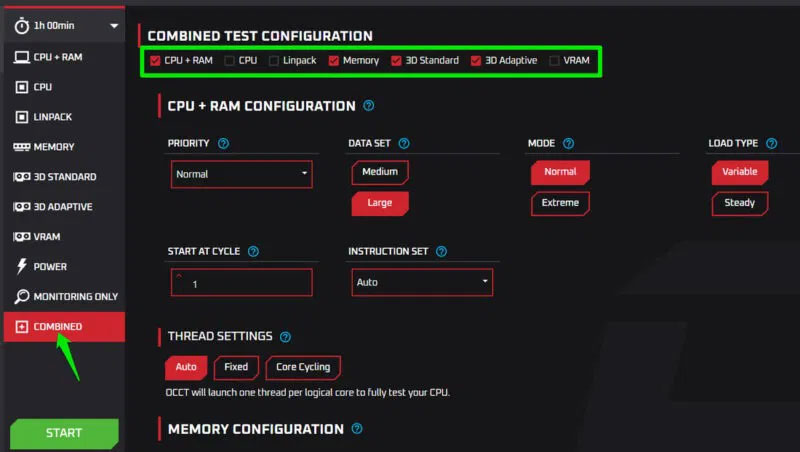Select the COMBINED test tab
This screenshot has height=452, width=800.
[64, 327]
